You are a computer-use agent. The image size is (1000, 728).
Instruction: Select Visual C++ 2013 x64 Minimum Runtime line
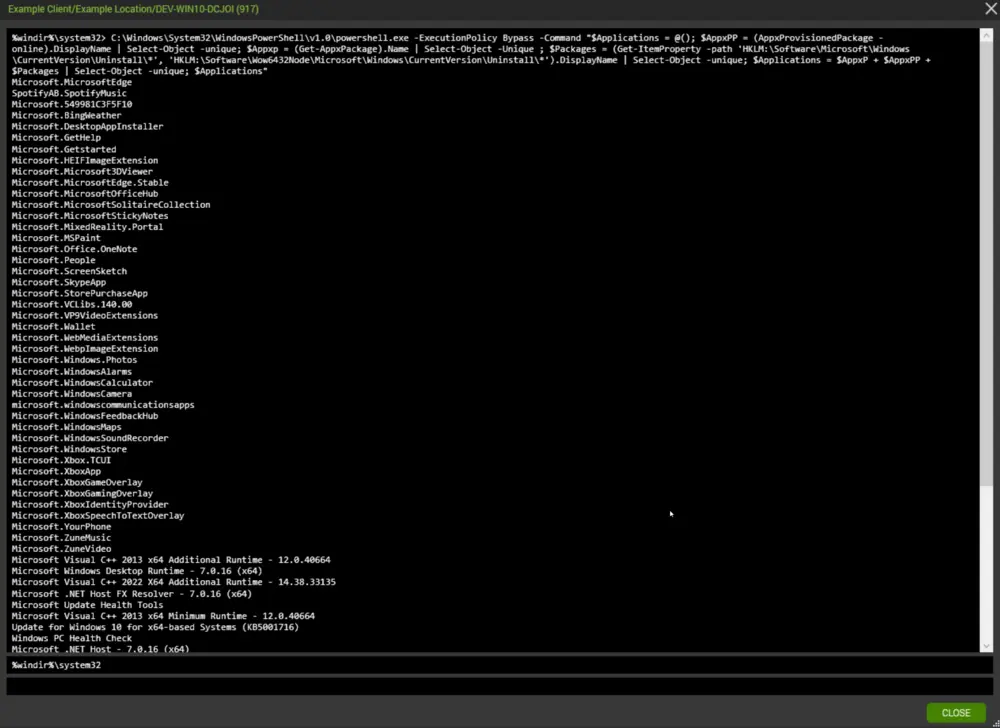tap(163, 616)
